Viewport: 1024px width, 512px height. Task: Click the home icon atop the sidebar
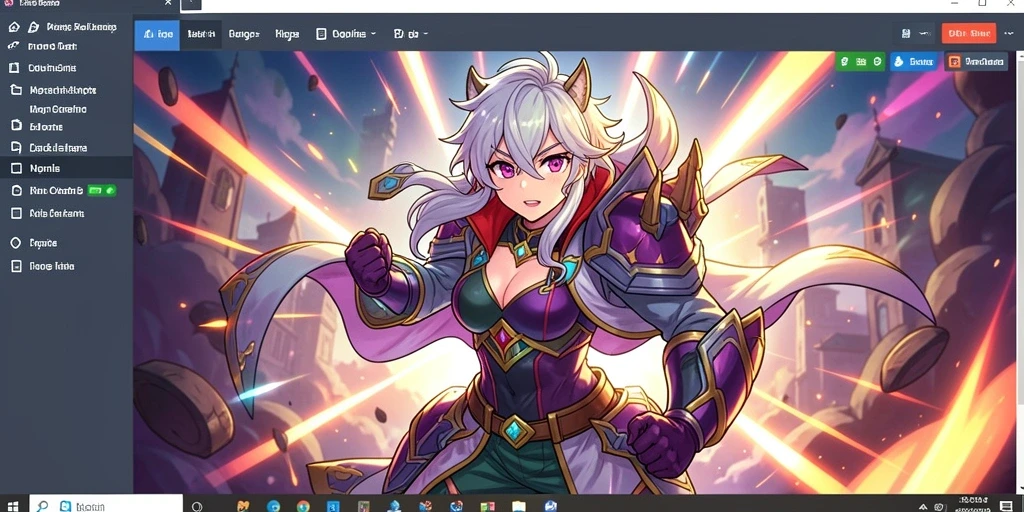(14, 27)
